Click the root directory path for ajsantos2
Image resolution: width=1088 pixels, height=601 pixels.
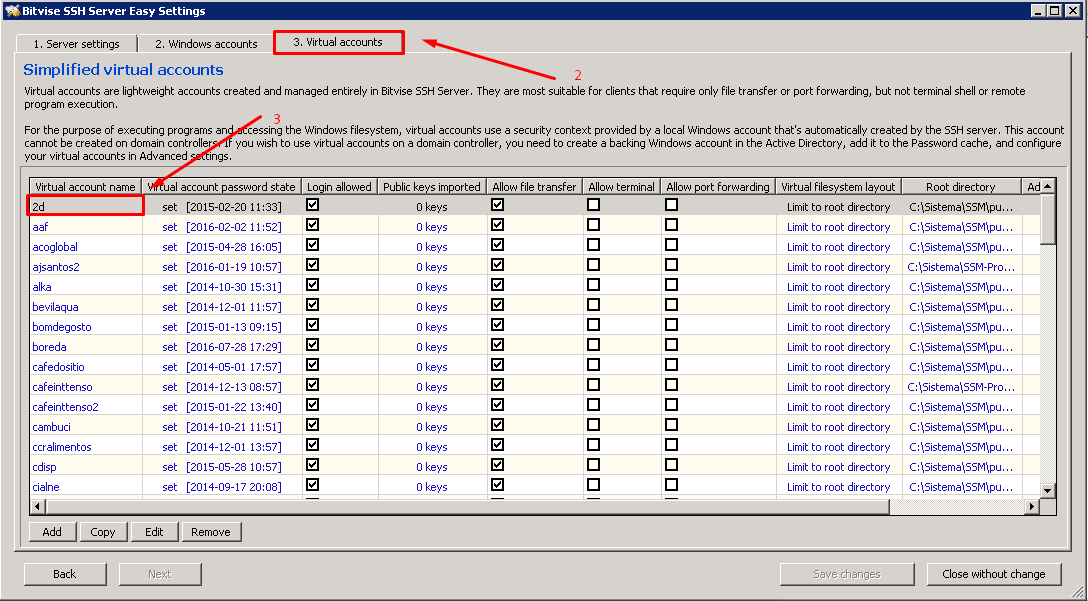click(961, 267)
